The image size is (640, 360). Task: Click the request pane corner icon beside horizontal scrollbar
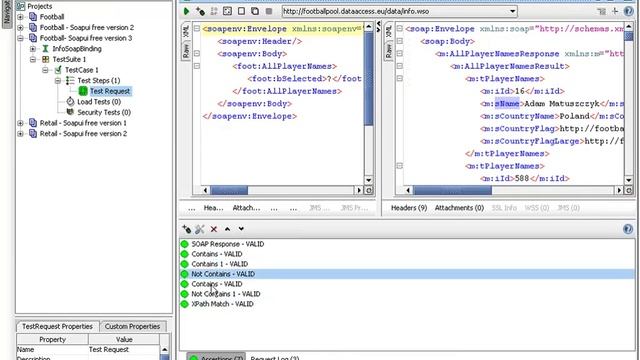[x=369, y=190]
